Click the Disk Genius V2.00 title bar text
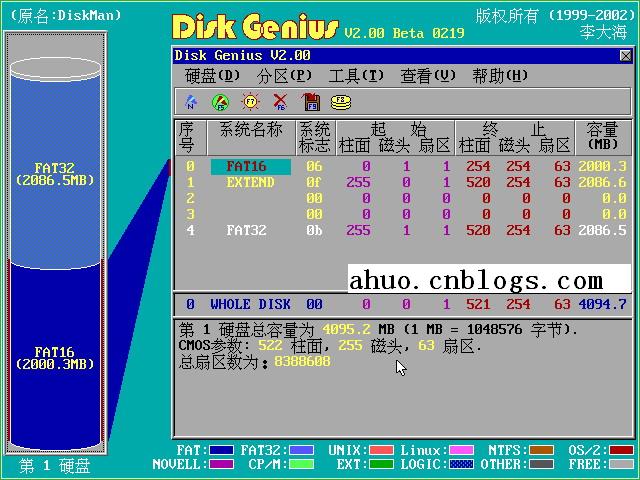Viewport: 640px width, 480px height. 242,56
